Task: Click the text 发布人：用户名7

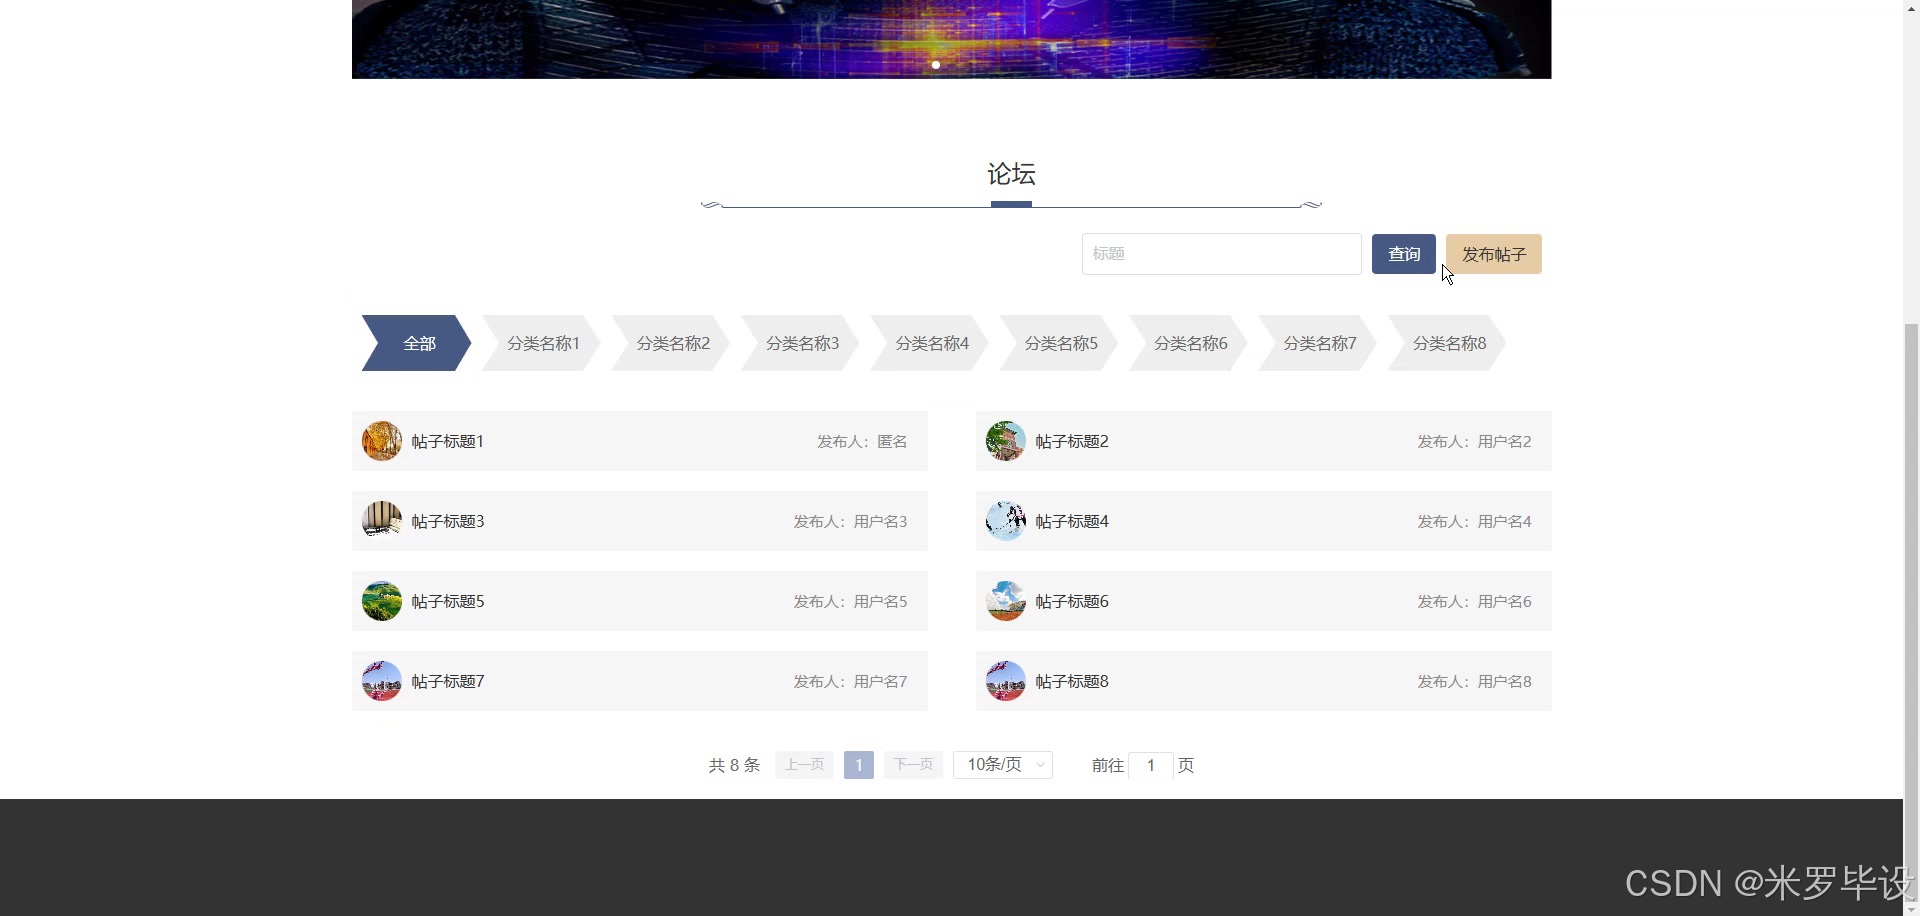Action: pos(850,681)
